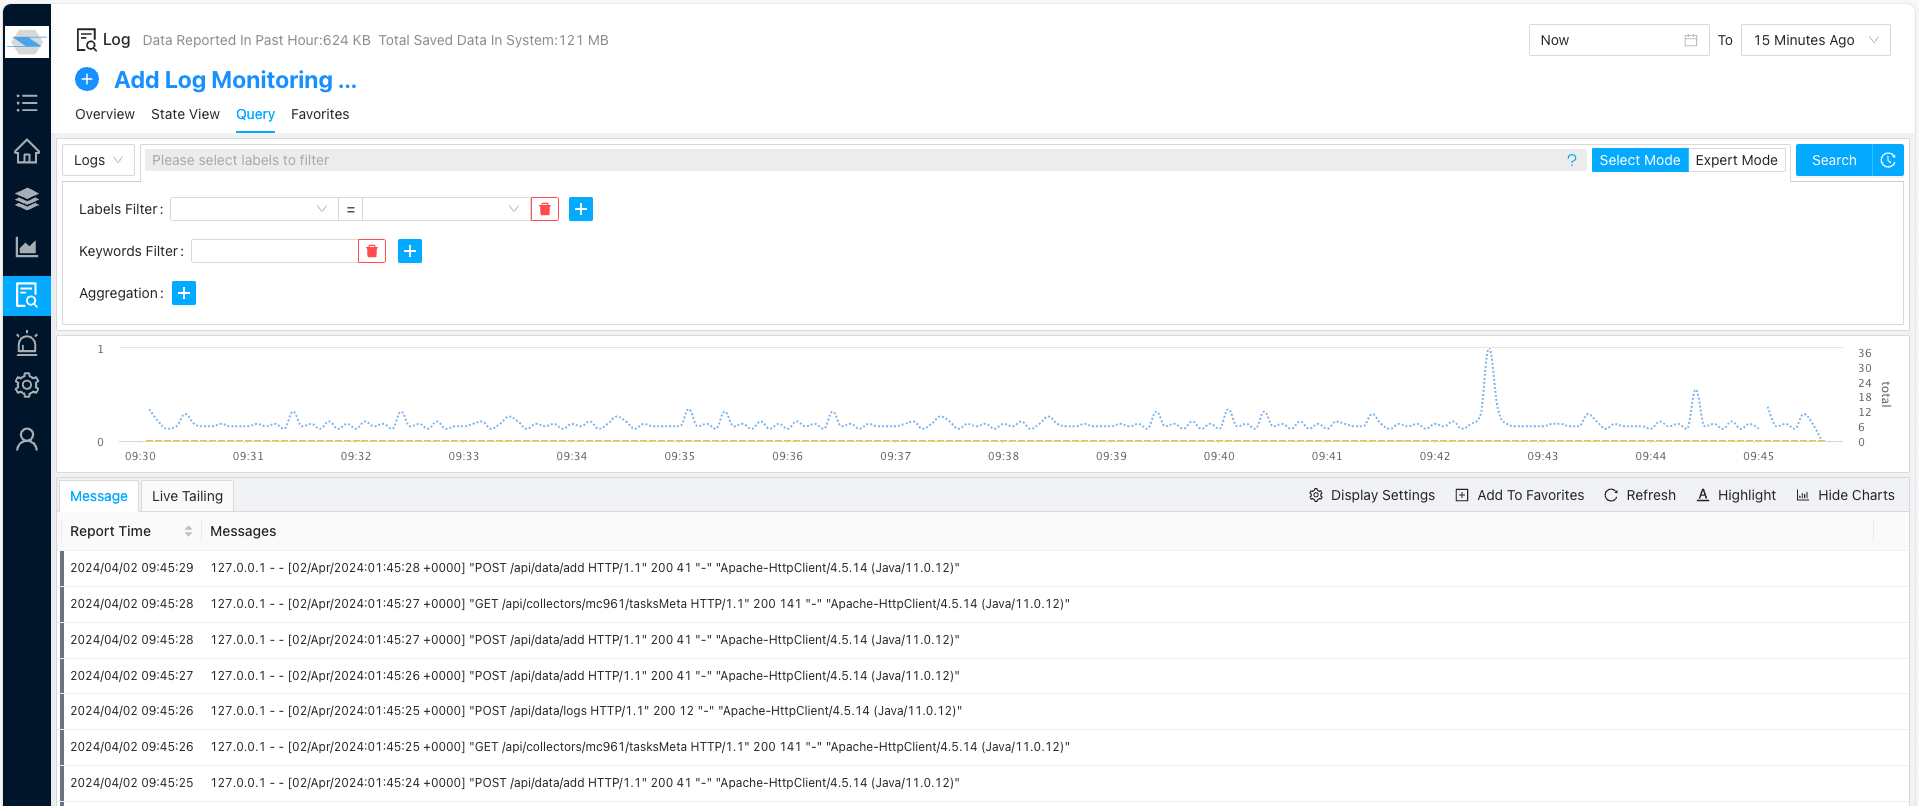The width and height of the screenshot is (1919, 806).
Task: Toggle Hide Charts
Action: pos(1845,495)
